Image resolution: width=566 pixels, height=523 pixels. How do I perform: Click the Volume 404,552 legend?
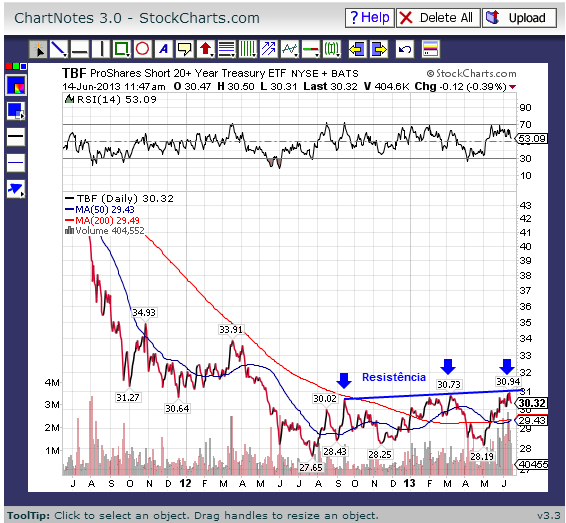(x=110, y=231)
